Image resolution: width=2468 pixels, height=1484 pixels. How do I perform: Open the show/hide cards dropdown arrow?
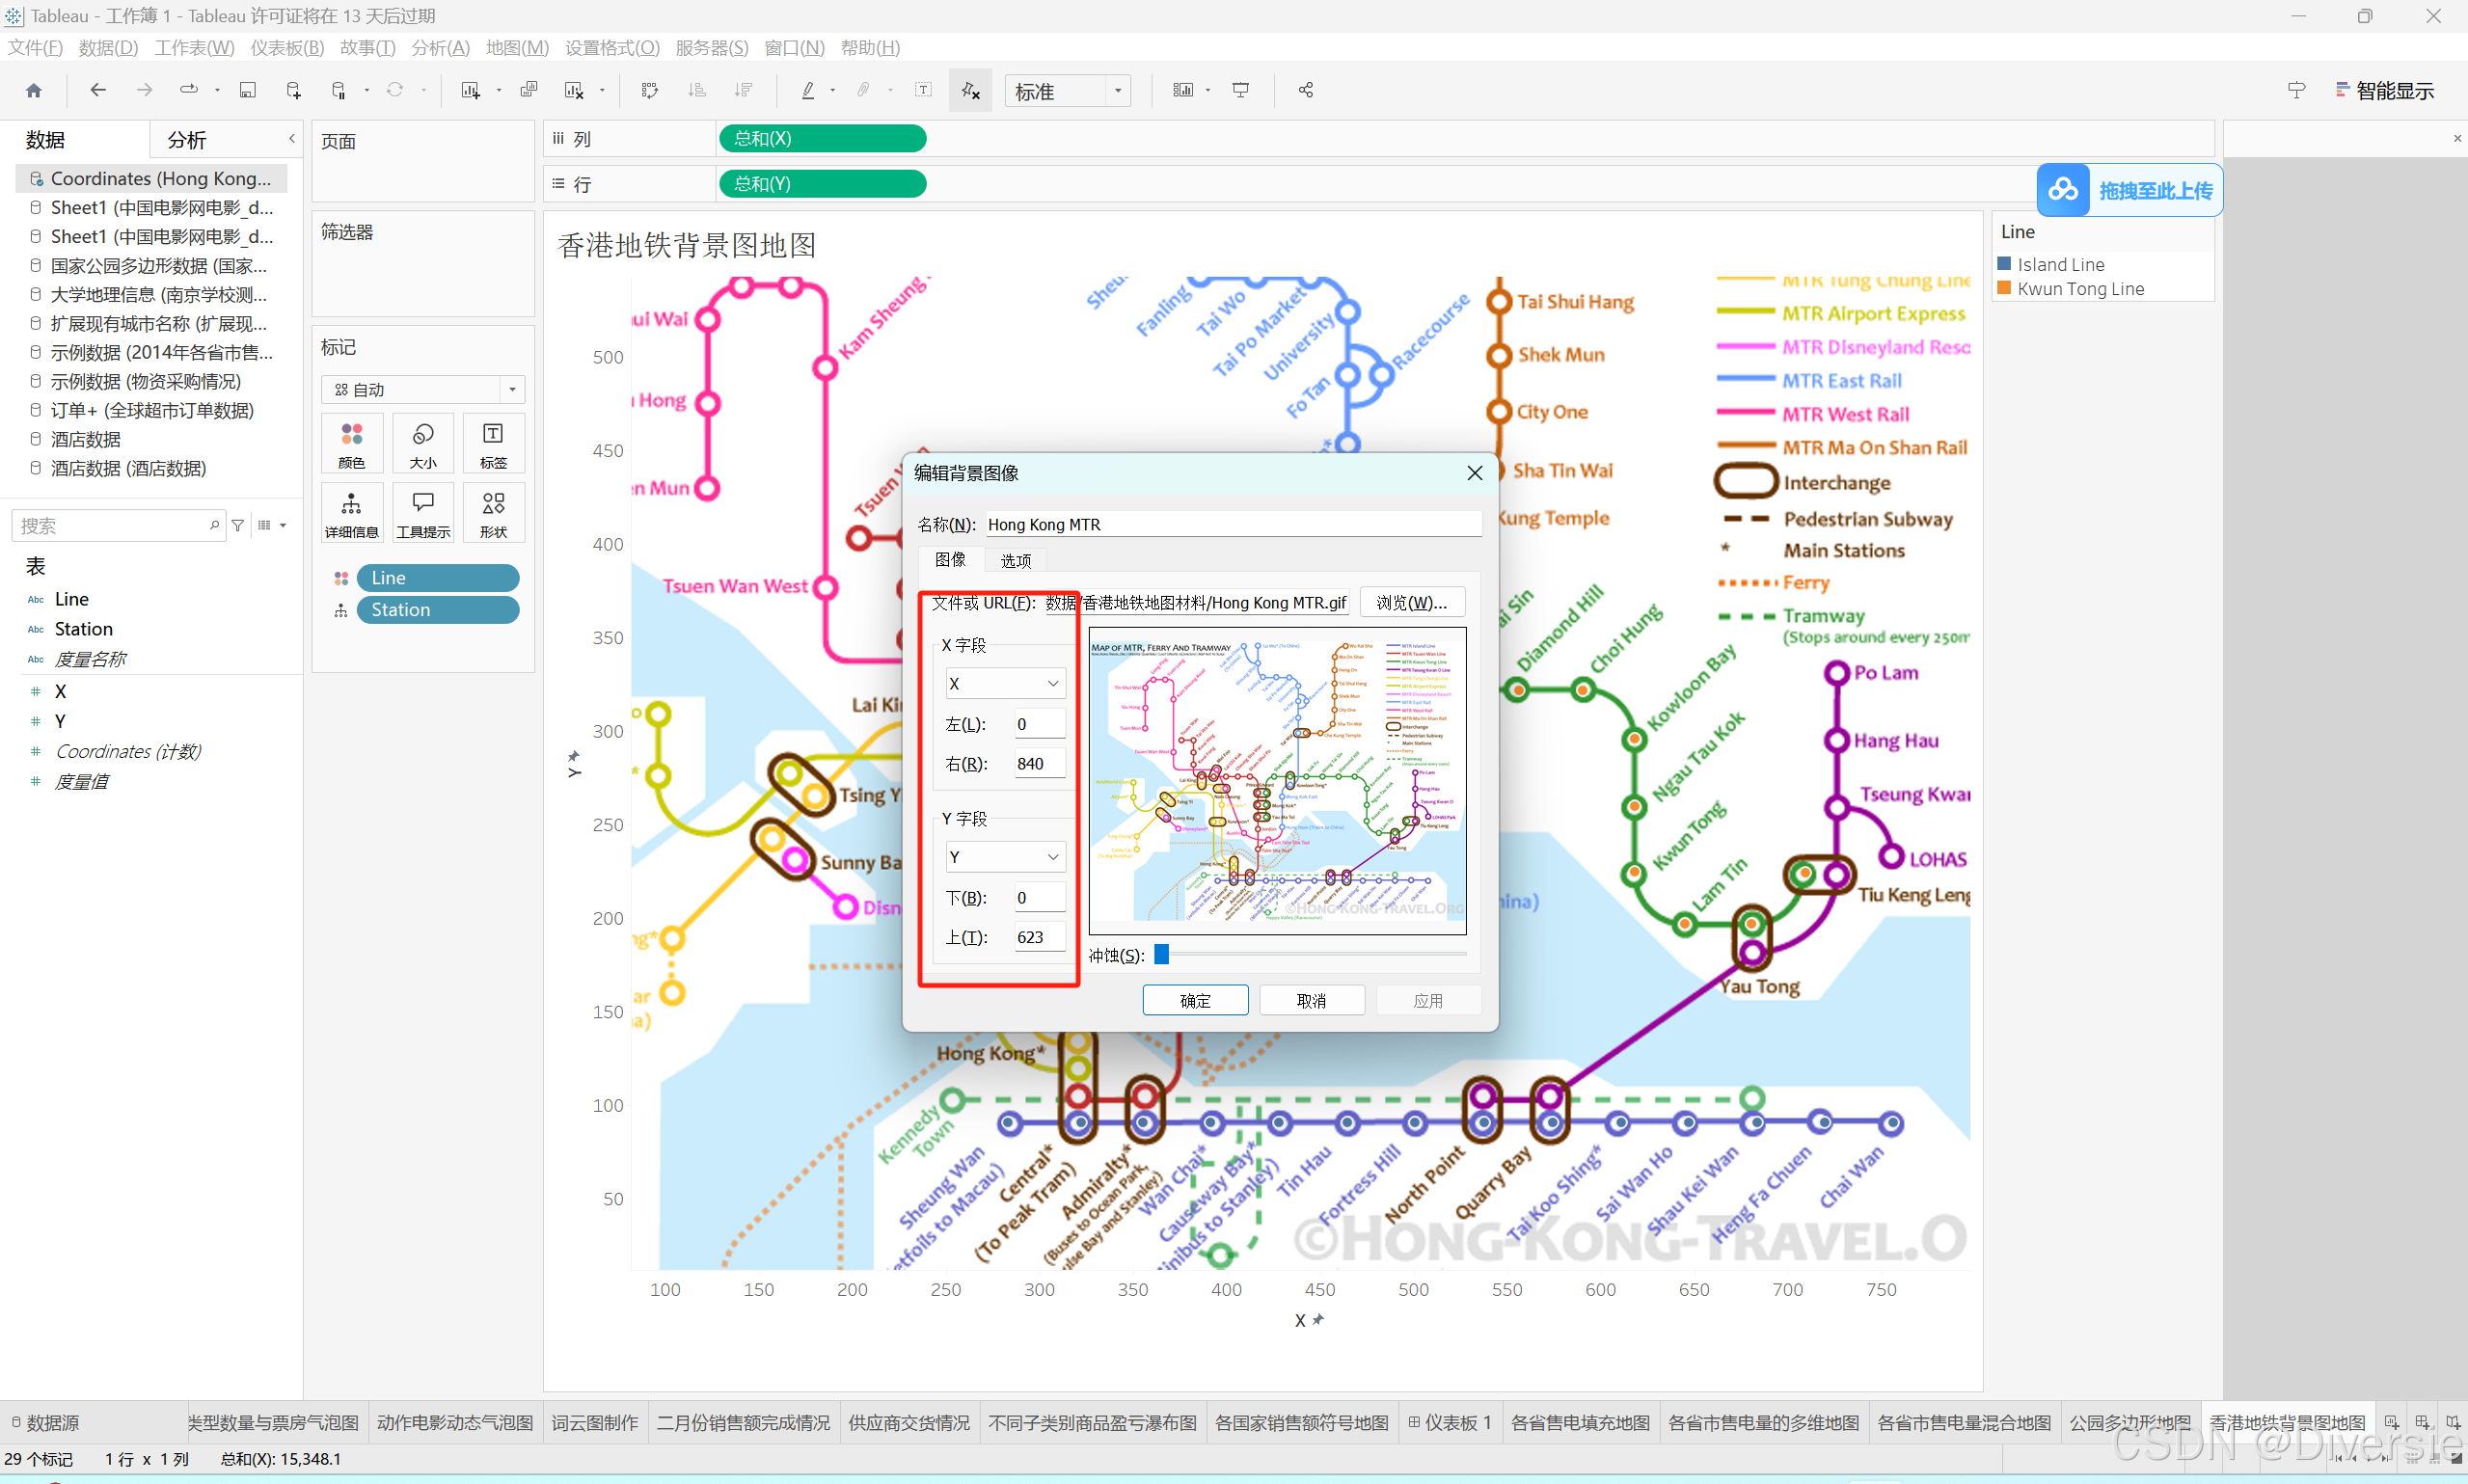point(1208,91)
